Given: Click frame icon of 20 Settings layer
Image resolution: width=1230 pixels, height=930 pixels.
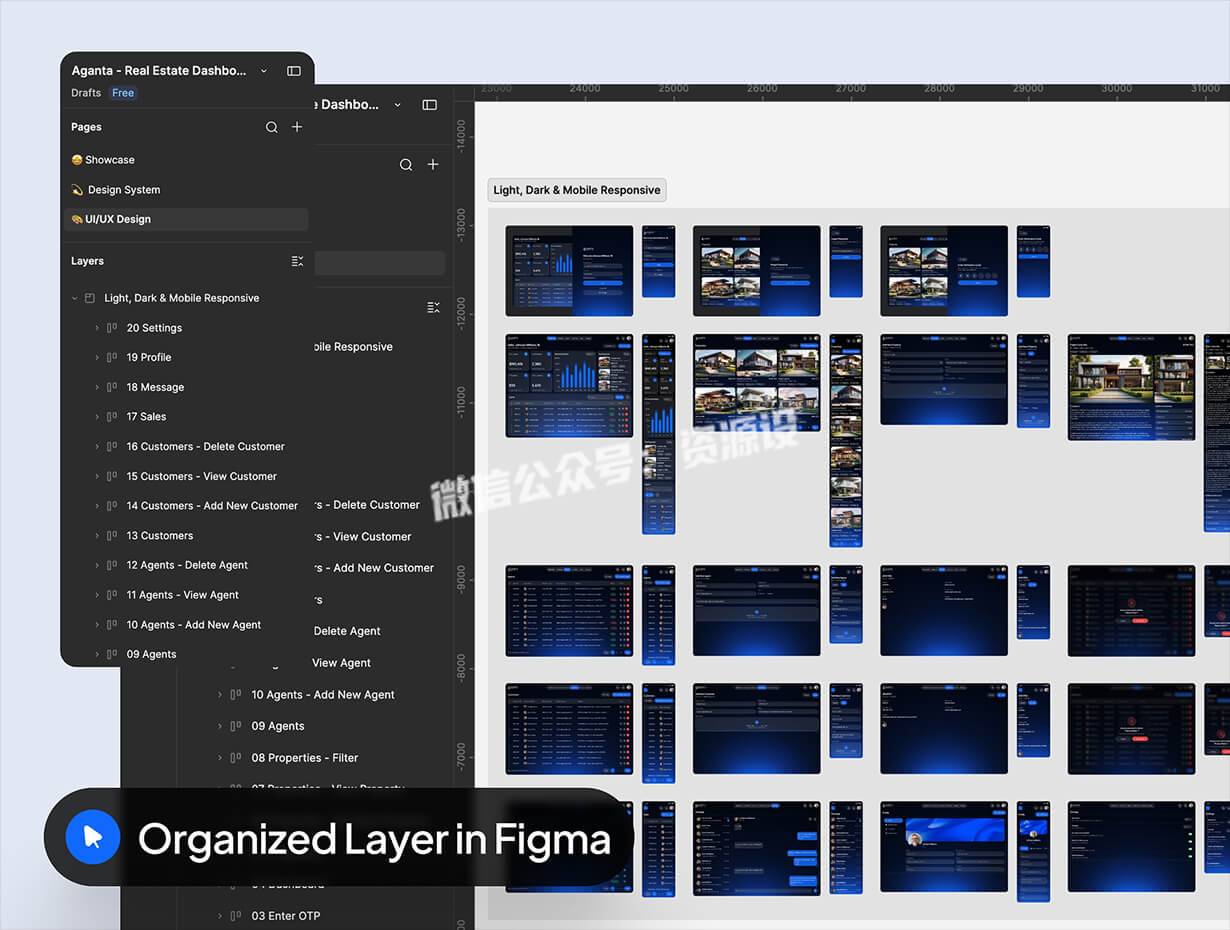Looking at the screenshot, I should click(112, 328).
